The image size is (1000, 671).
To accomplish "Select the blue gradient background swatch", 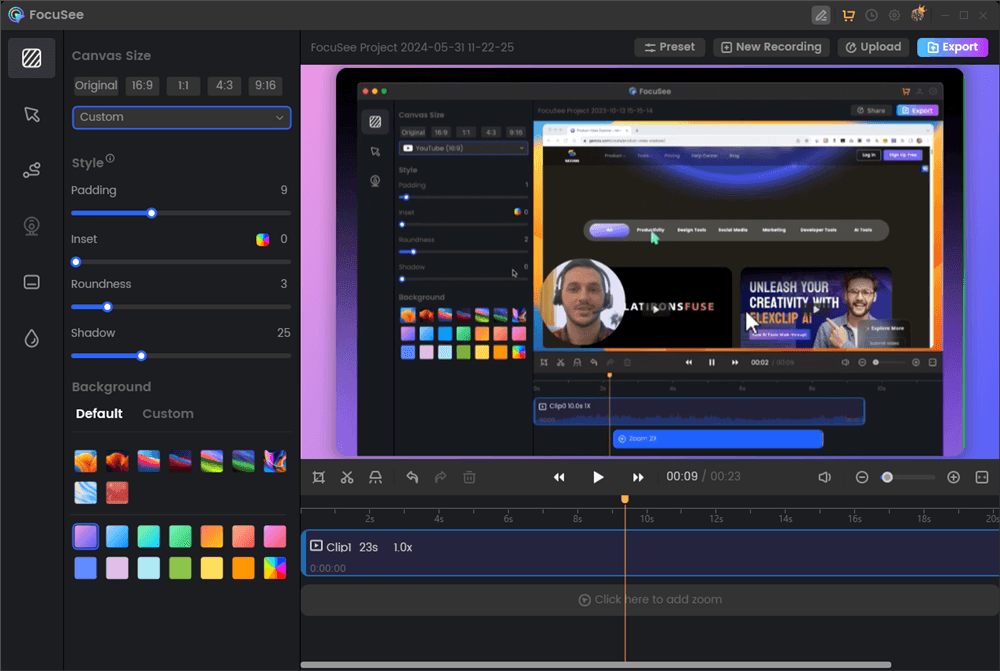I will pos(117,536).
